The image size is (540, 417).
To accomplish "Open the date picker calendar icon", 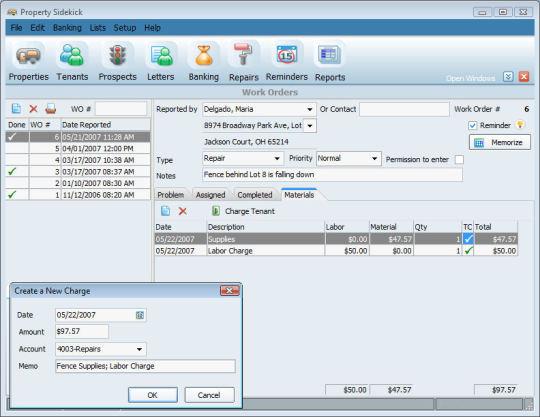I will click(x=140, y=315).
